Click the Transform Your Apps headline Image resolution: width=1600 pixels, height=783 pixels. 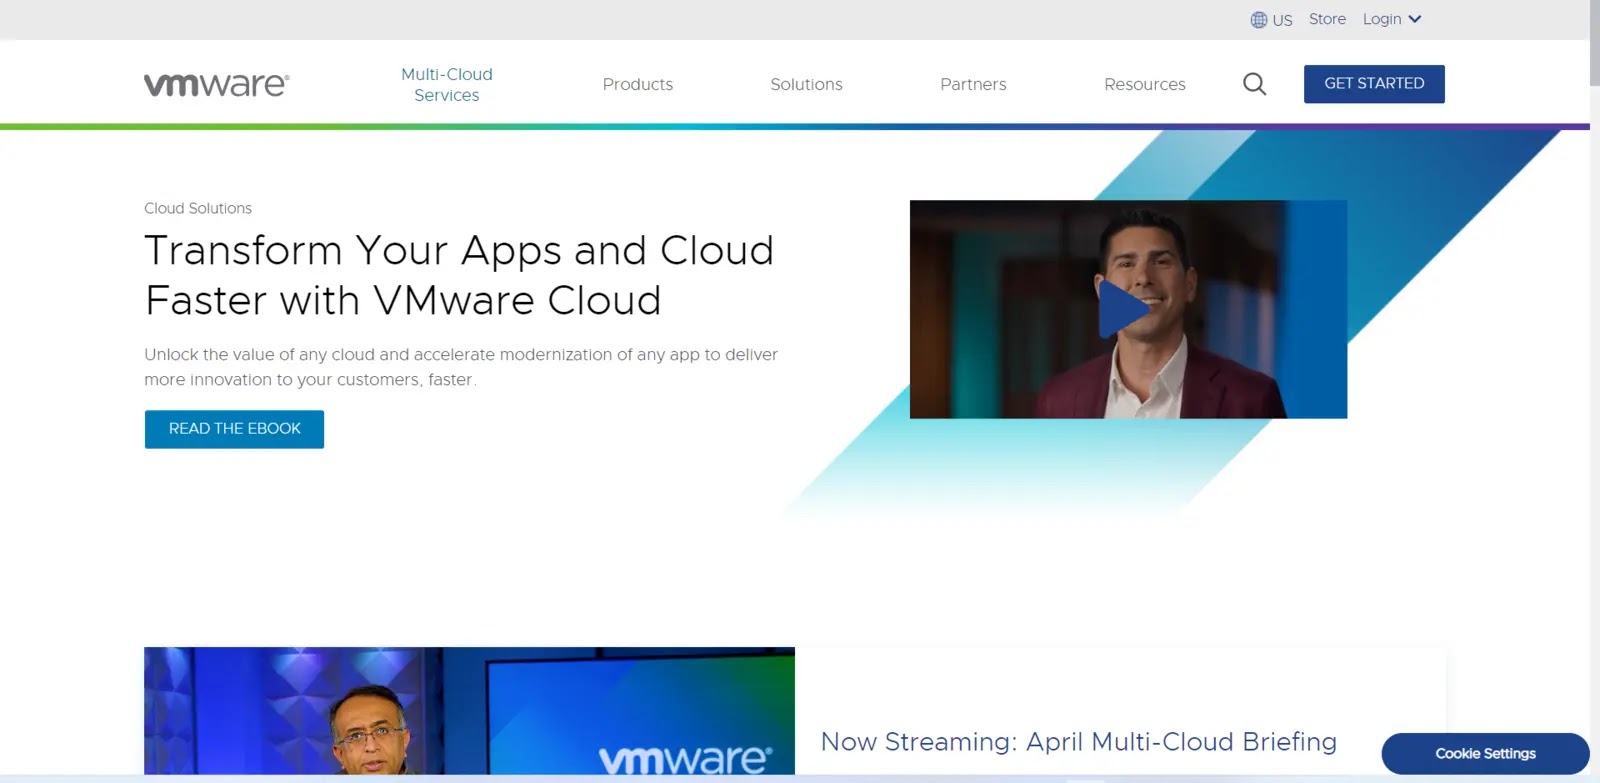pyautogui.click(x=459, y=275)
